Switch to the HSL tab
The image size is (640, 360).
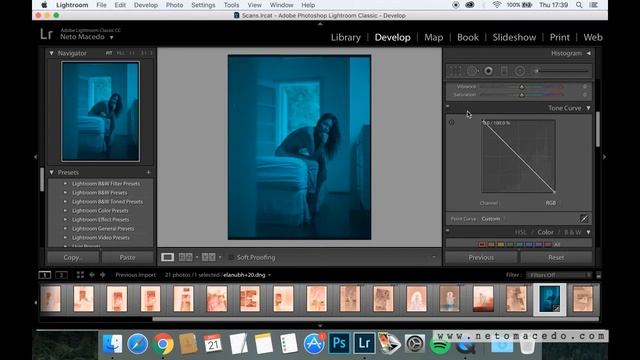520,232
